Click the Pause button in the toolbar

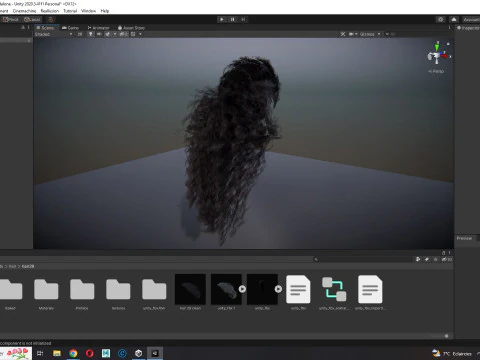click(x=232, y=19)
